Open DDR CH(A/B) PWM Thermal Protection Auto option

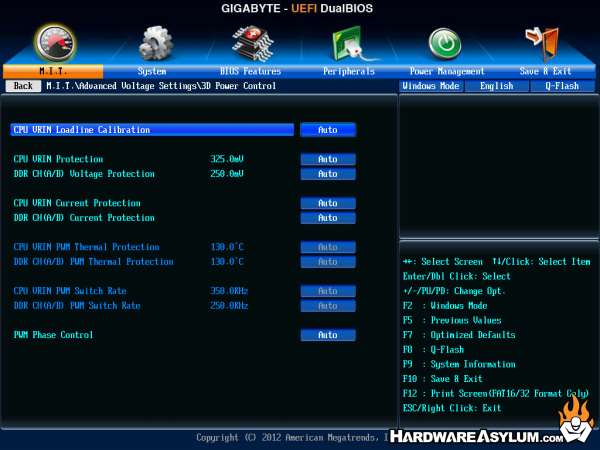pyautogui.click(x=328, y=262)
